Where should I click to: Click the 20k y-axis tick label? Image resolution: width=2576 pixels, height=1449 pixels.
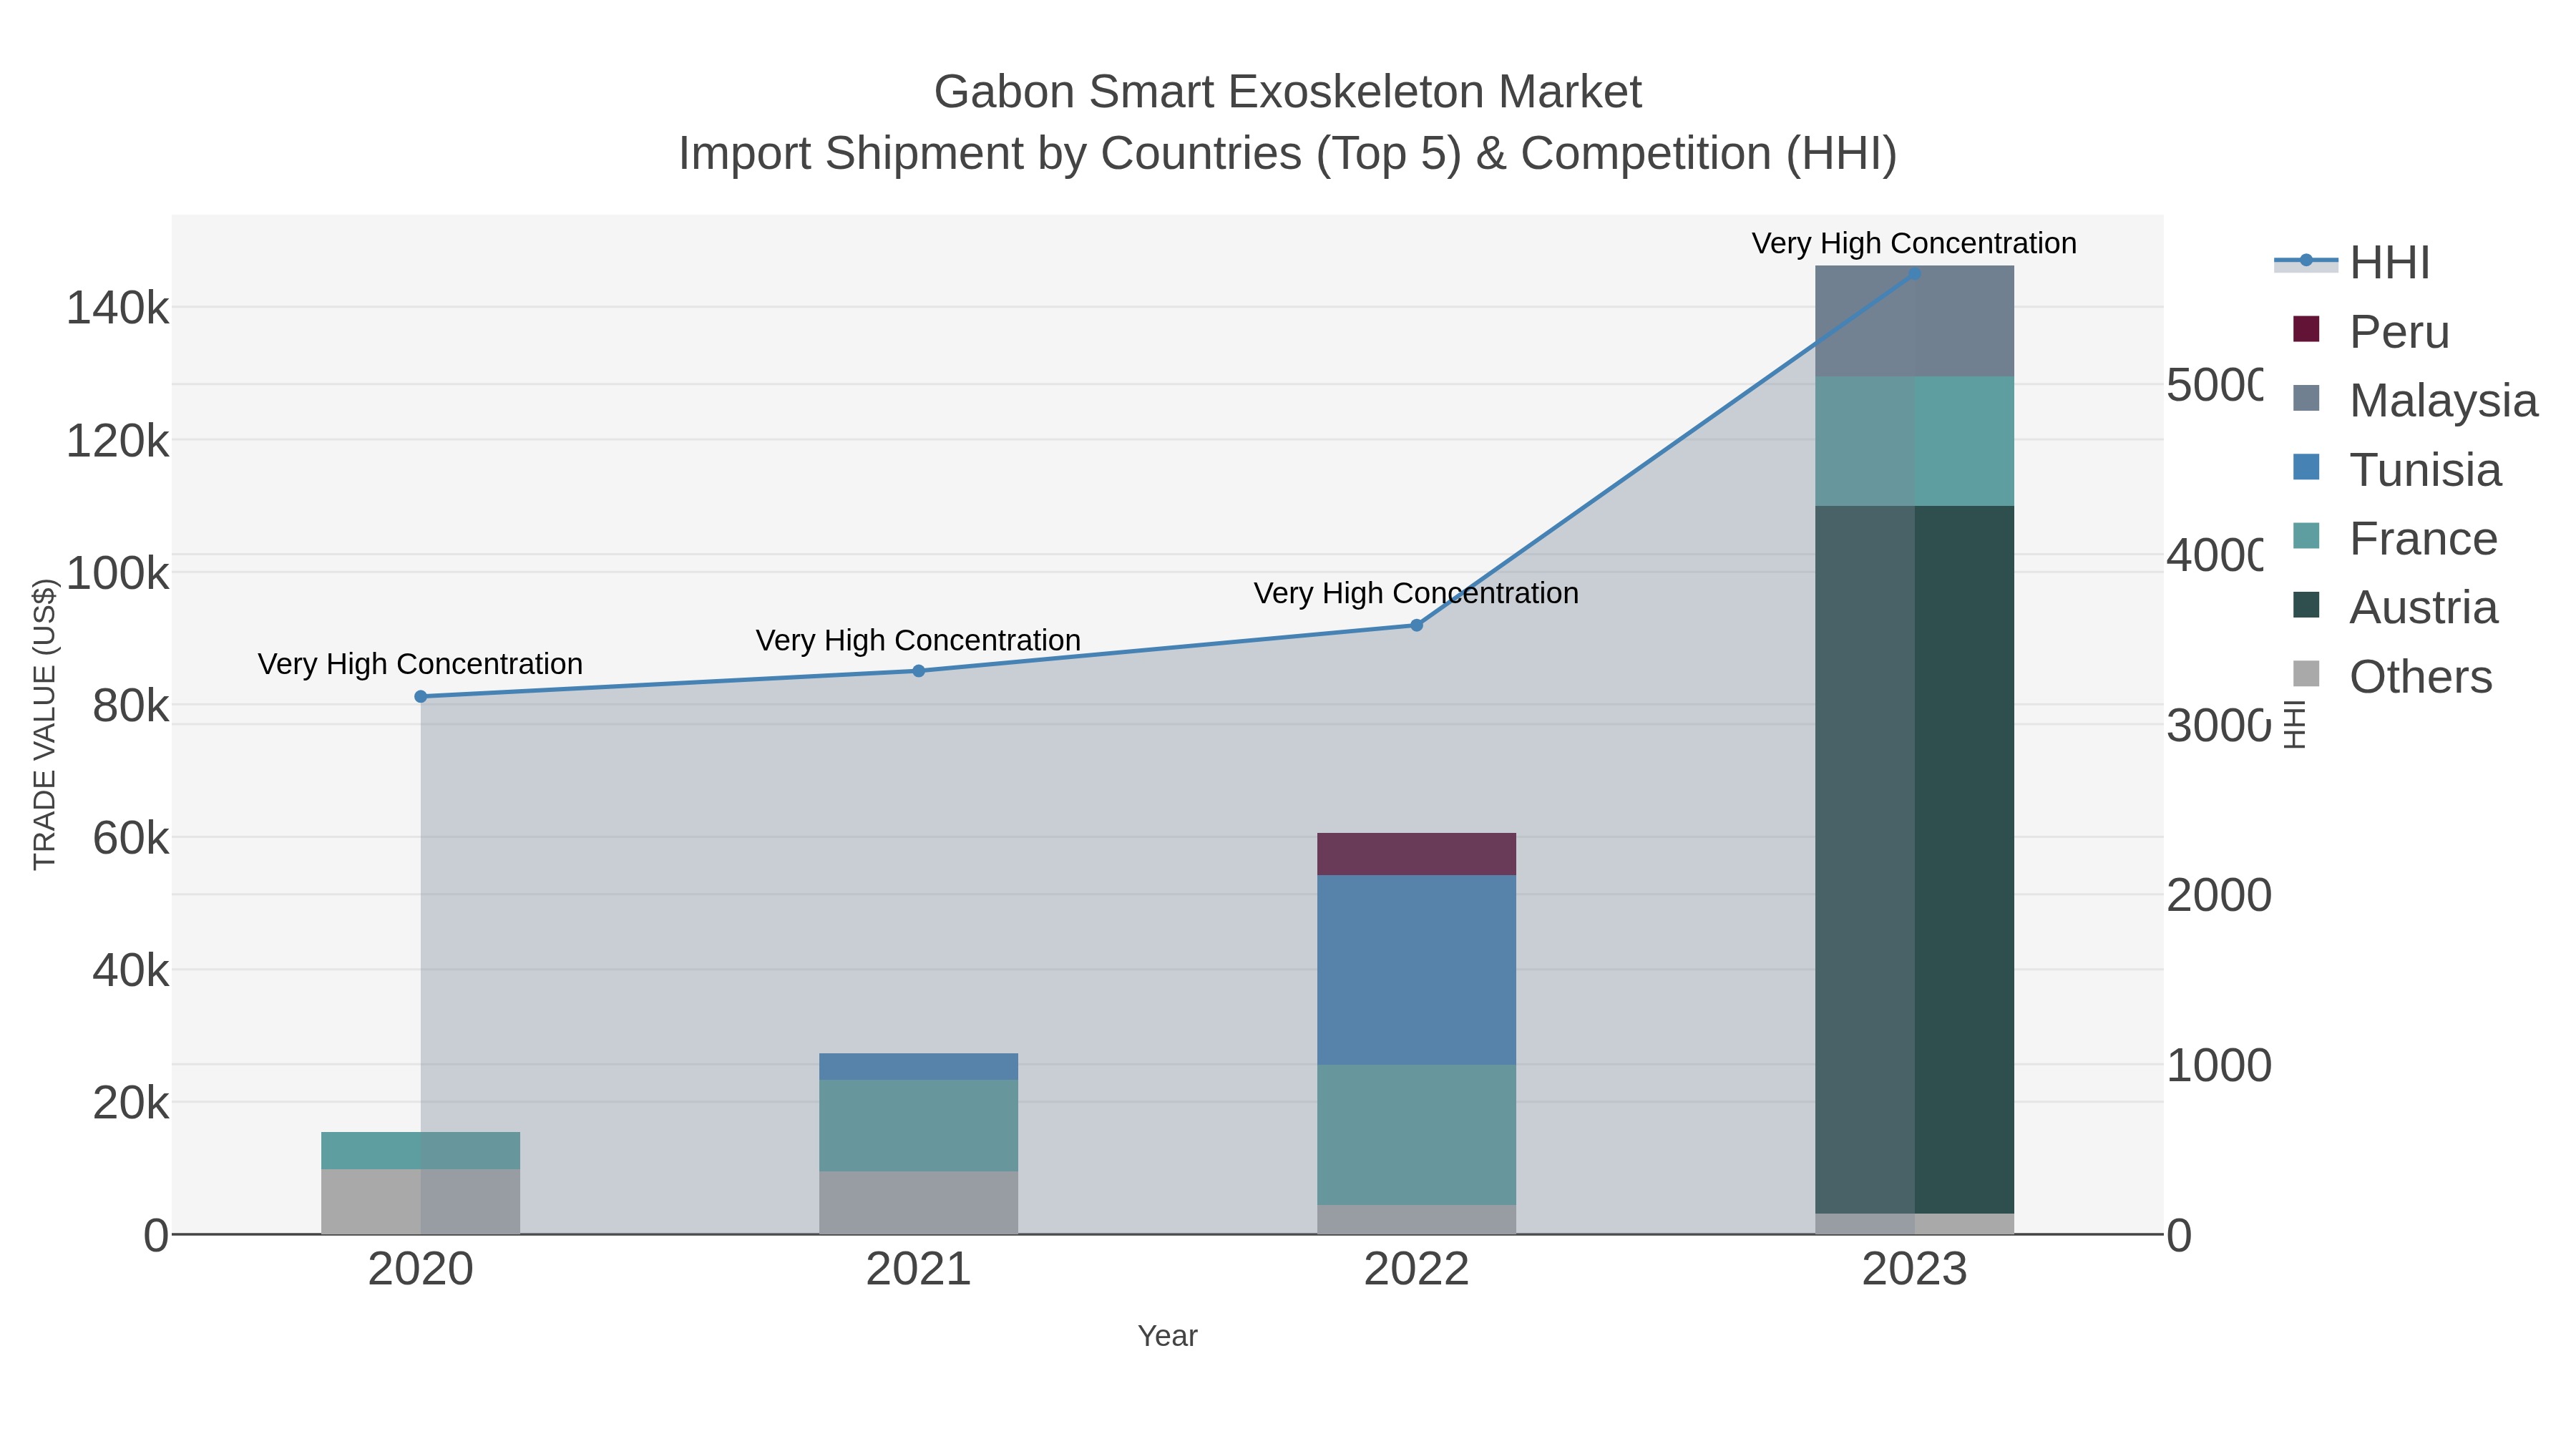point(131,1103)
